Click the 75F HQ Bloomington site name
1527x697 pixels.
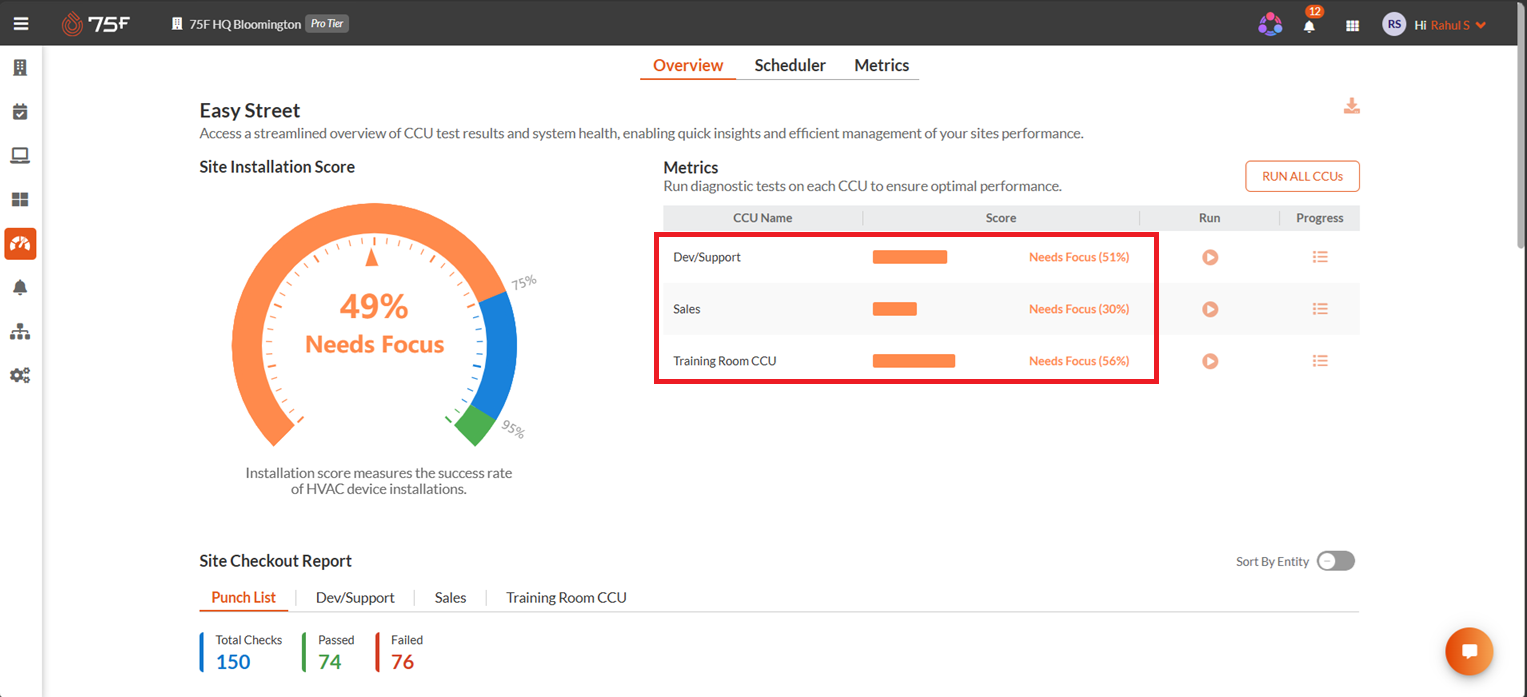[x=245, y=24]
